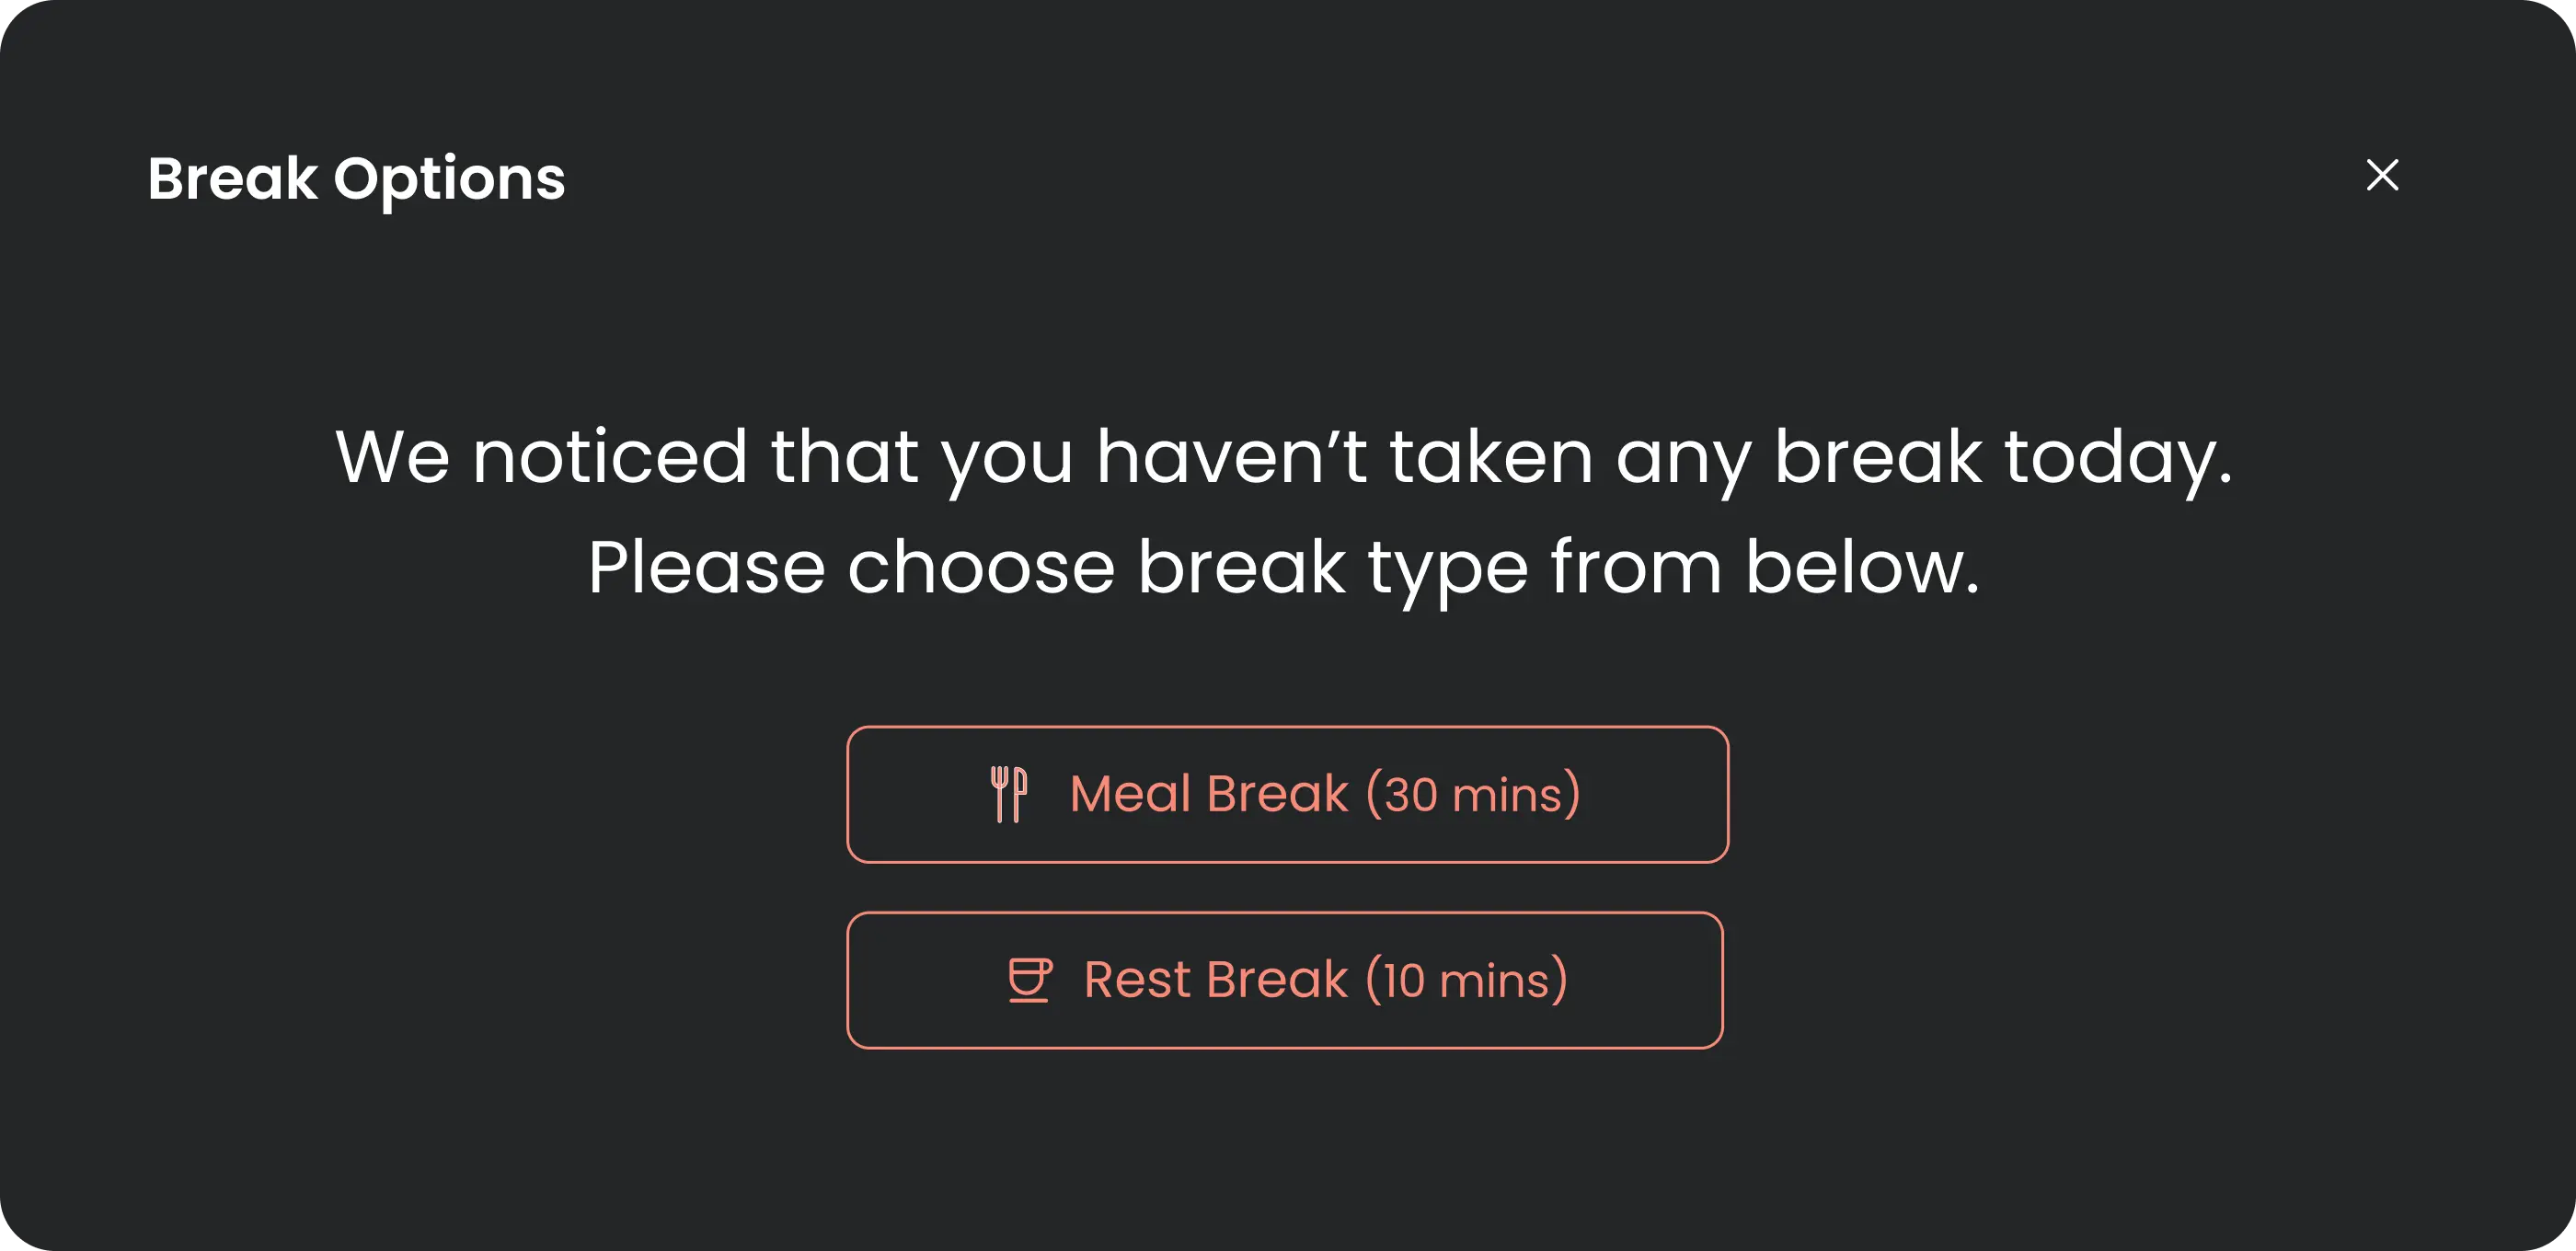Click the fork and knife meal icon

pyautogui.click(x=1008, y=795)
